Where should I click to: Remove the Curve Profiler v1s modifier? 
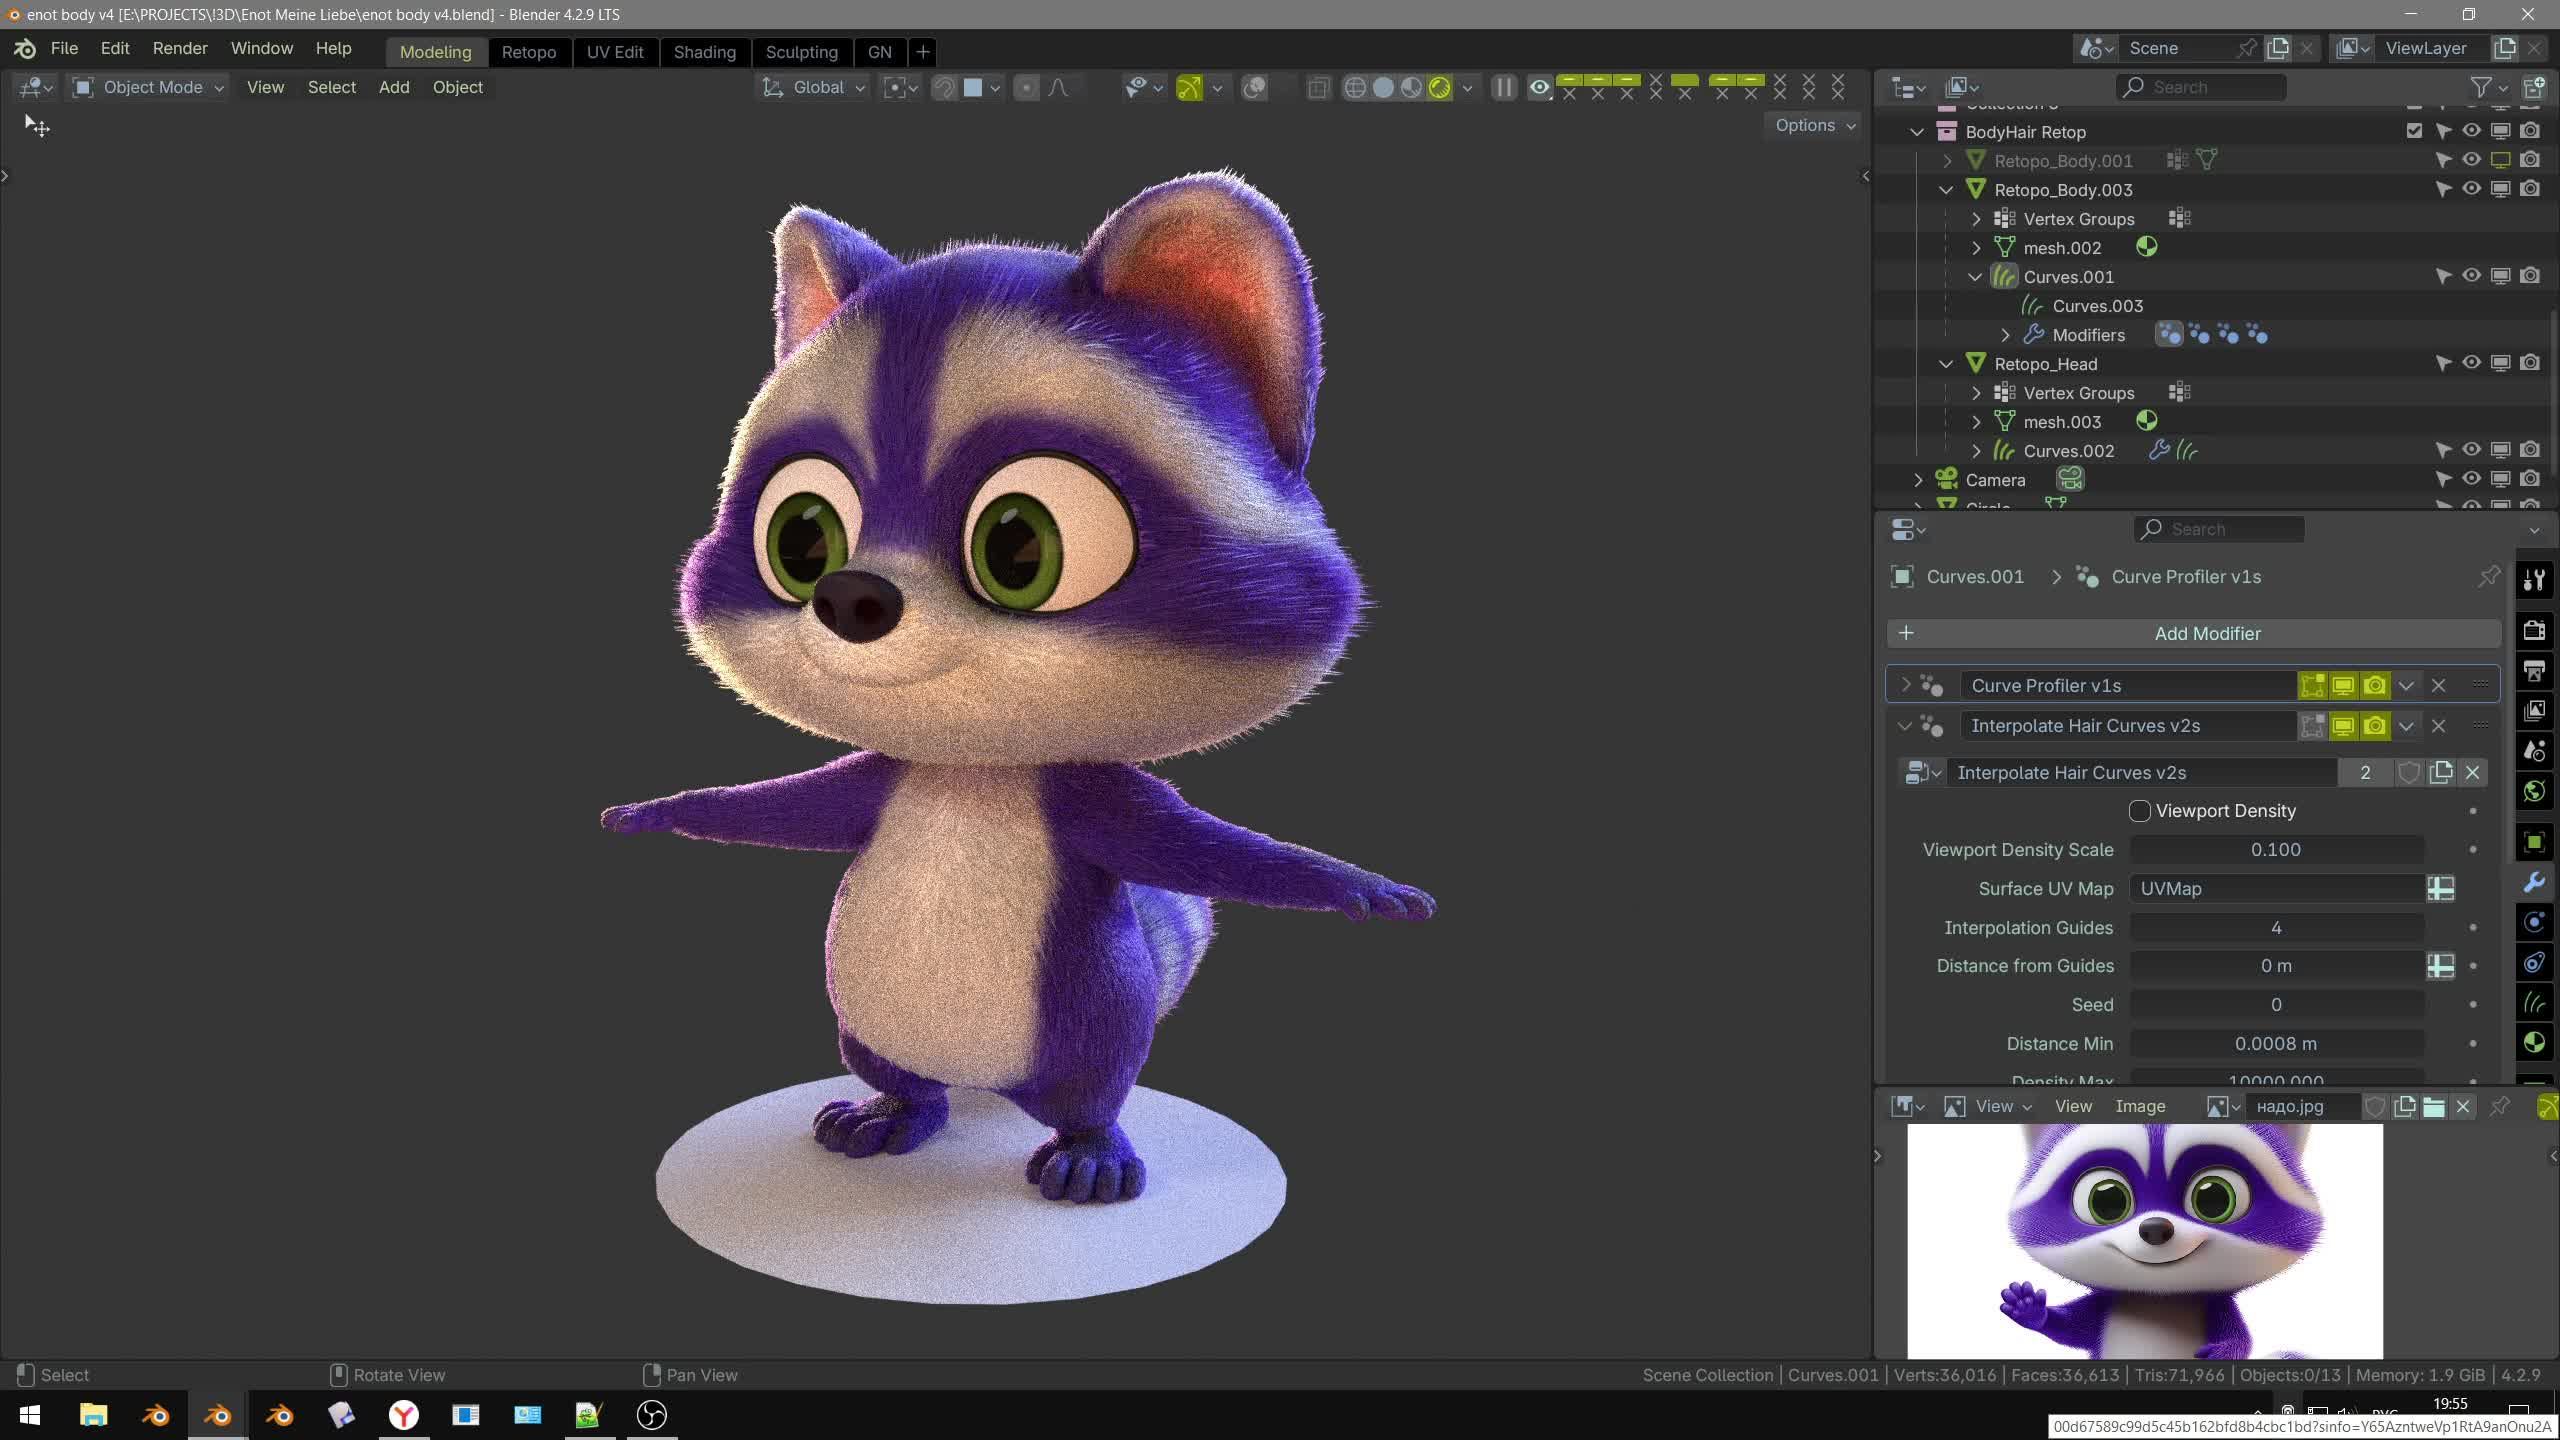pos(2438,686)
